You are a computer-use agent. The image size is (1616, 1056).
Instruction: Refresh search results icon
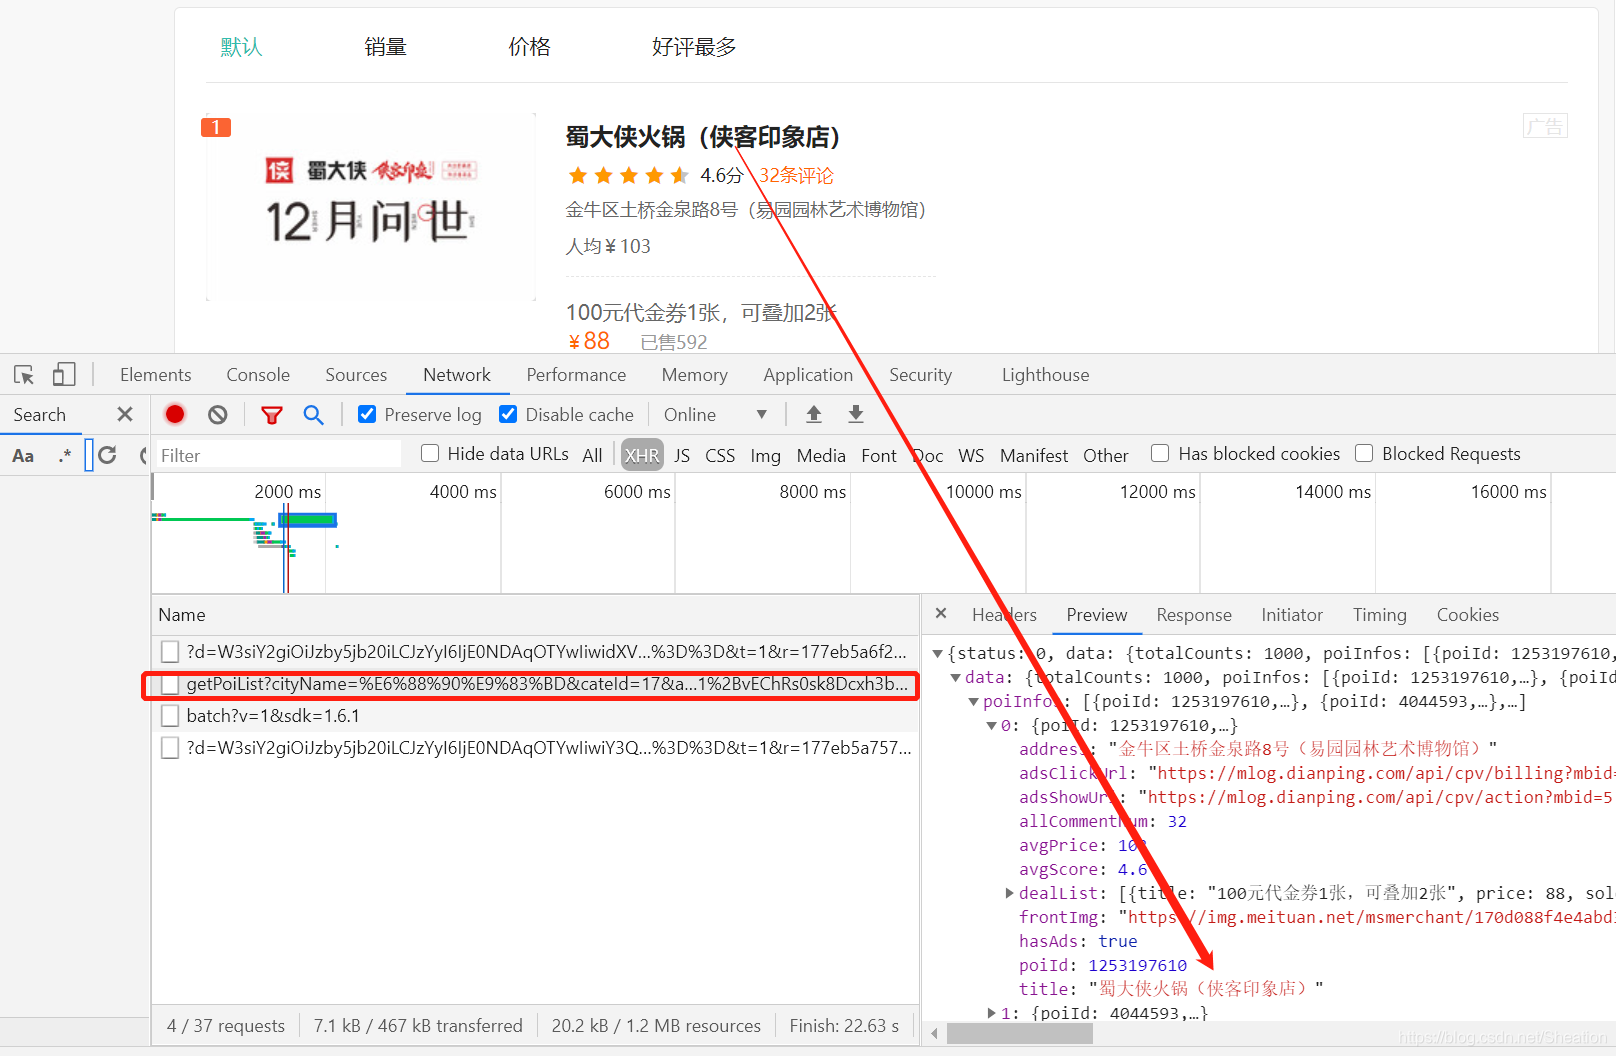point(107,455)
